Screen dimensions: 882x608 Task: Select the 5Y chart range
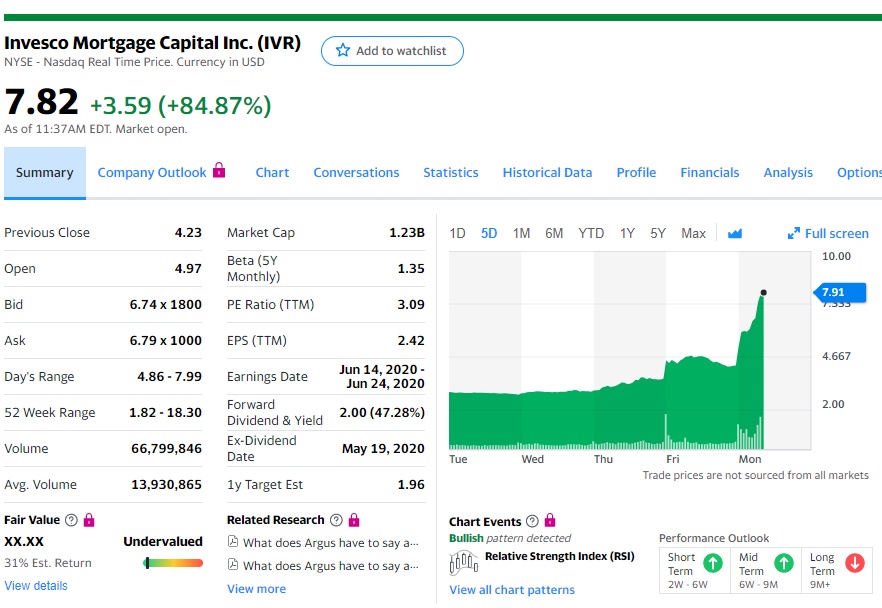click(658, 233)
